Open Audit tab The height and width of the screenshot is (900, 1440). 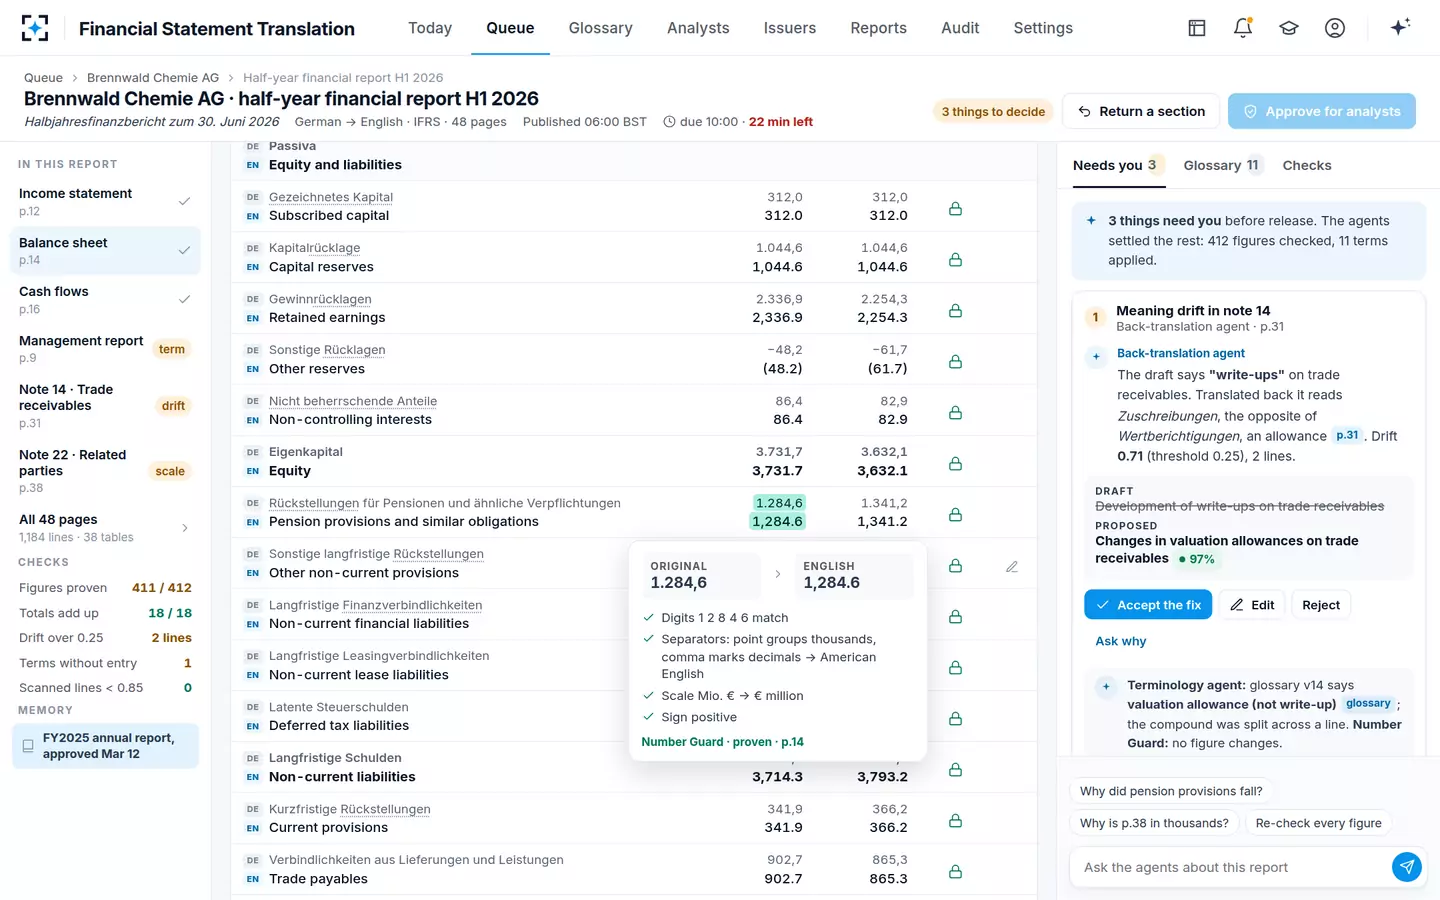[x=960, y=28]
